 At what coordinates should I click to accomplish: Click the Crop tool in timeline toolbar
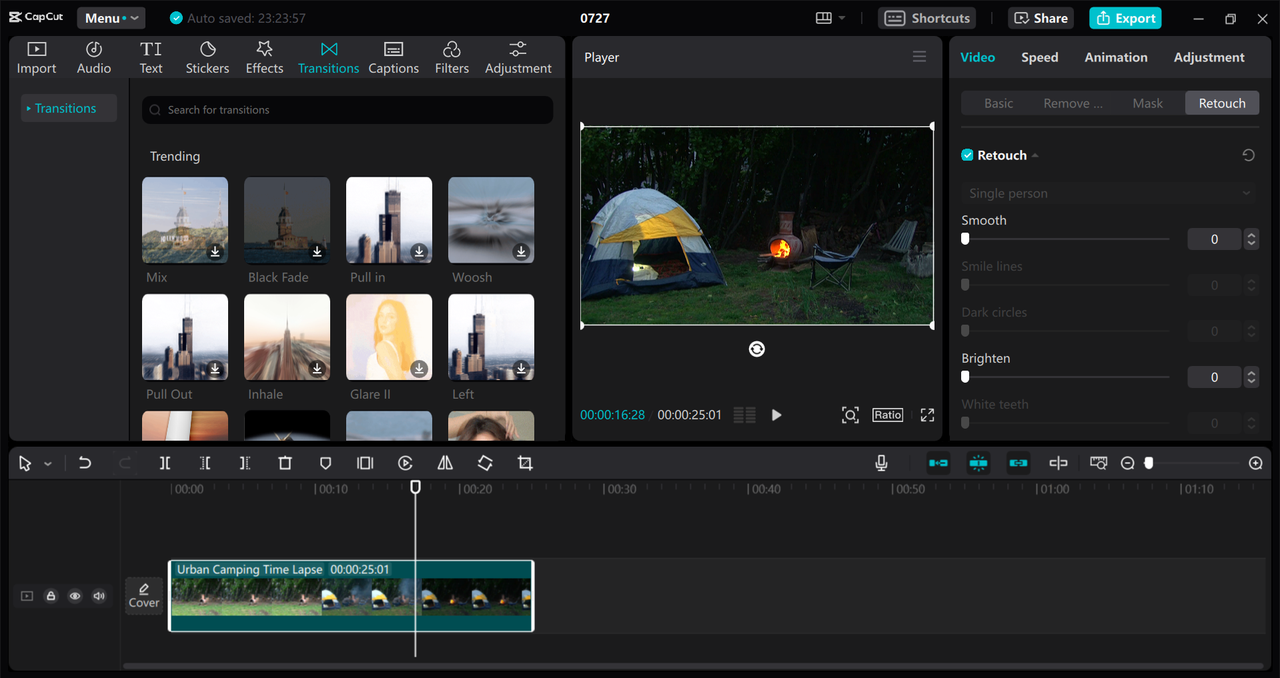click(525, 463)
